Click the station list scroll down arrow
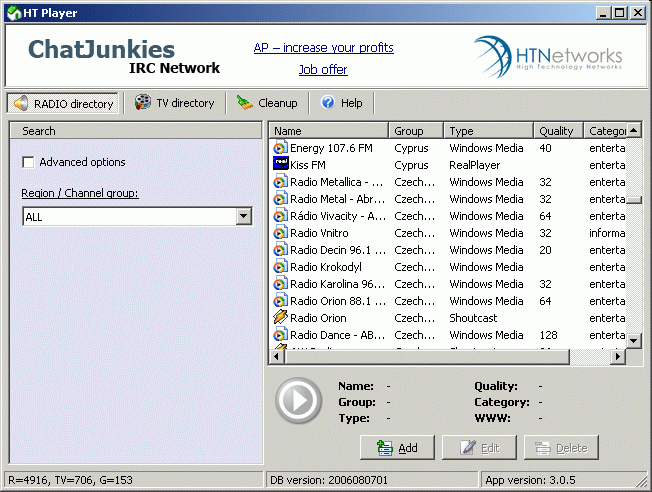The width and height of the screenshot is (652, 492). (634, 341)
